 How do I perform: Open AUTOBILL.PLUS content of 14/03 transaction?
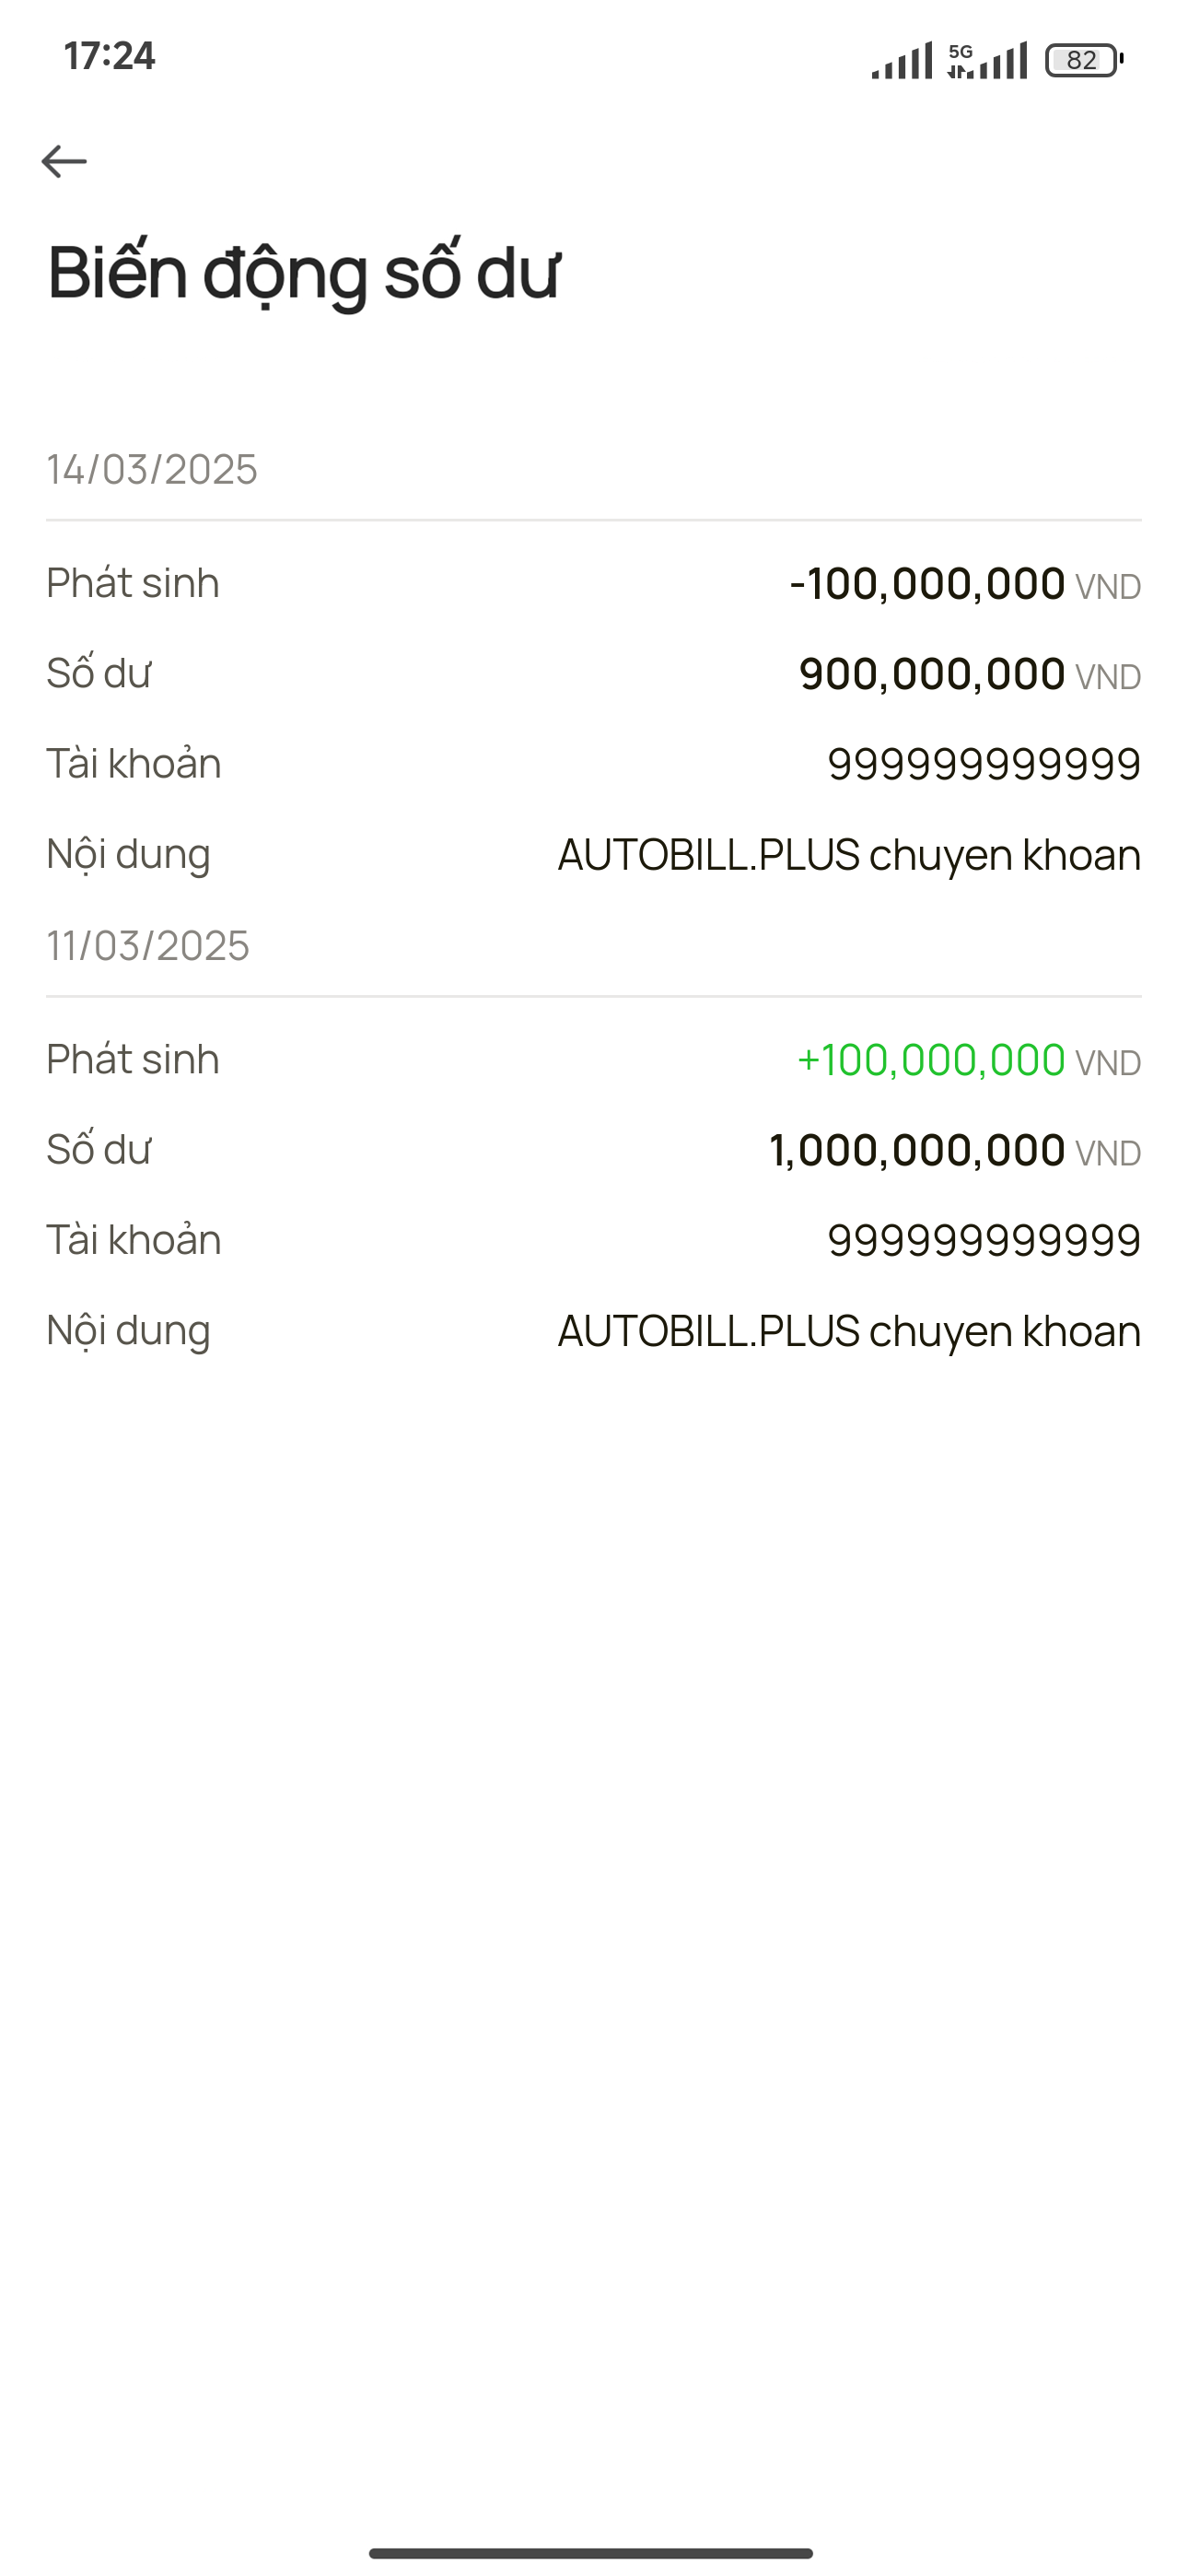(x=849, y=855)
